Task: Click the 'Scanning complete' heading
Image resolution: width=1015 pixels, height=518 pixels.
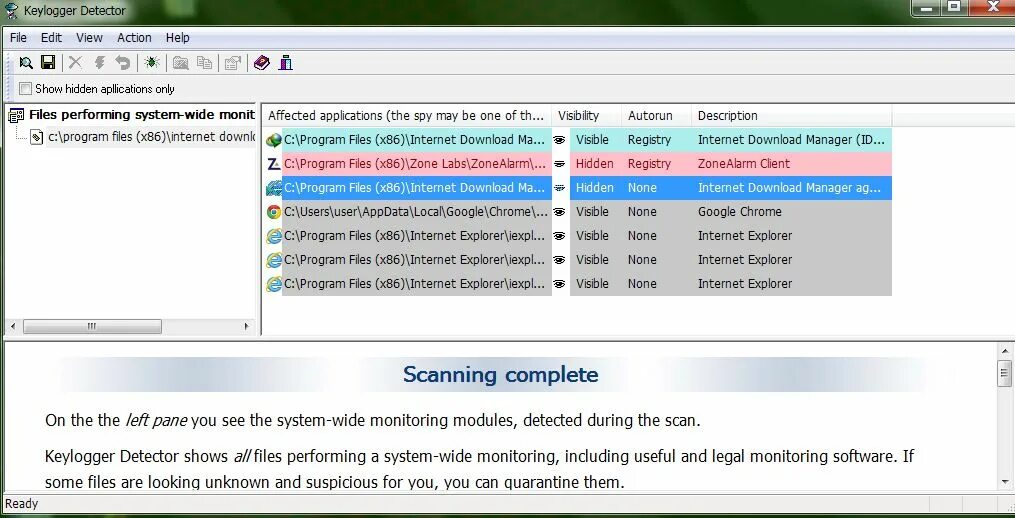Action: (500, 374)
